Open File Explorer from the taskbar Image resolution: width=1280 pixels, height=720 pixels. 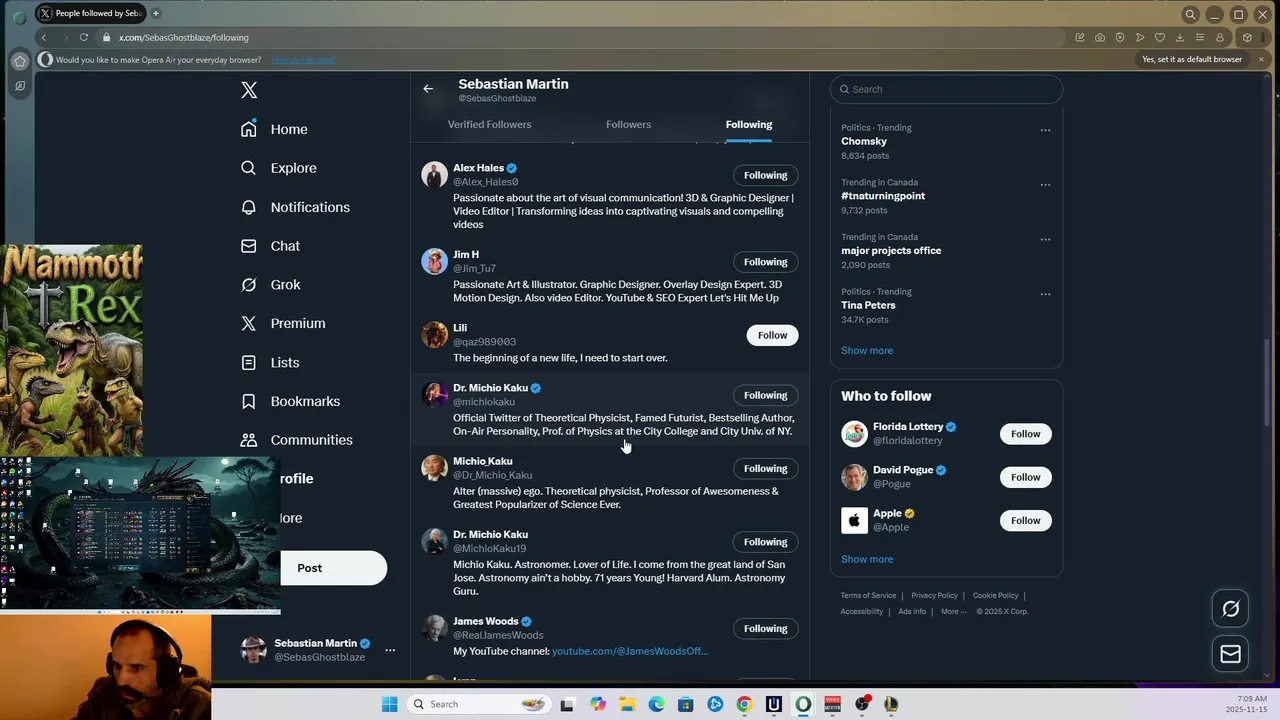click(x=627, y=704)
